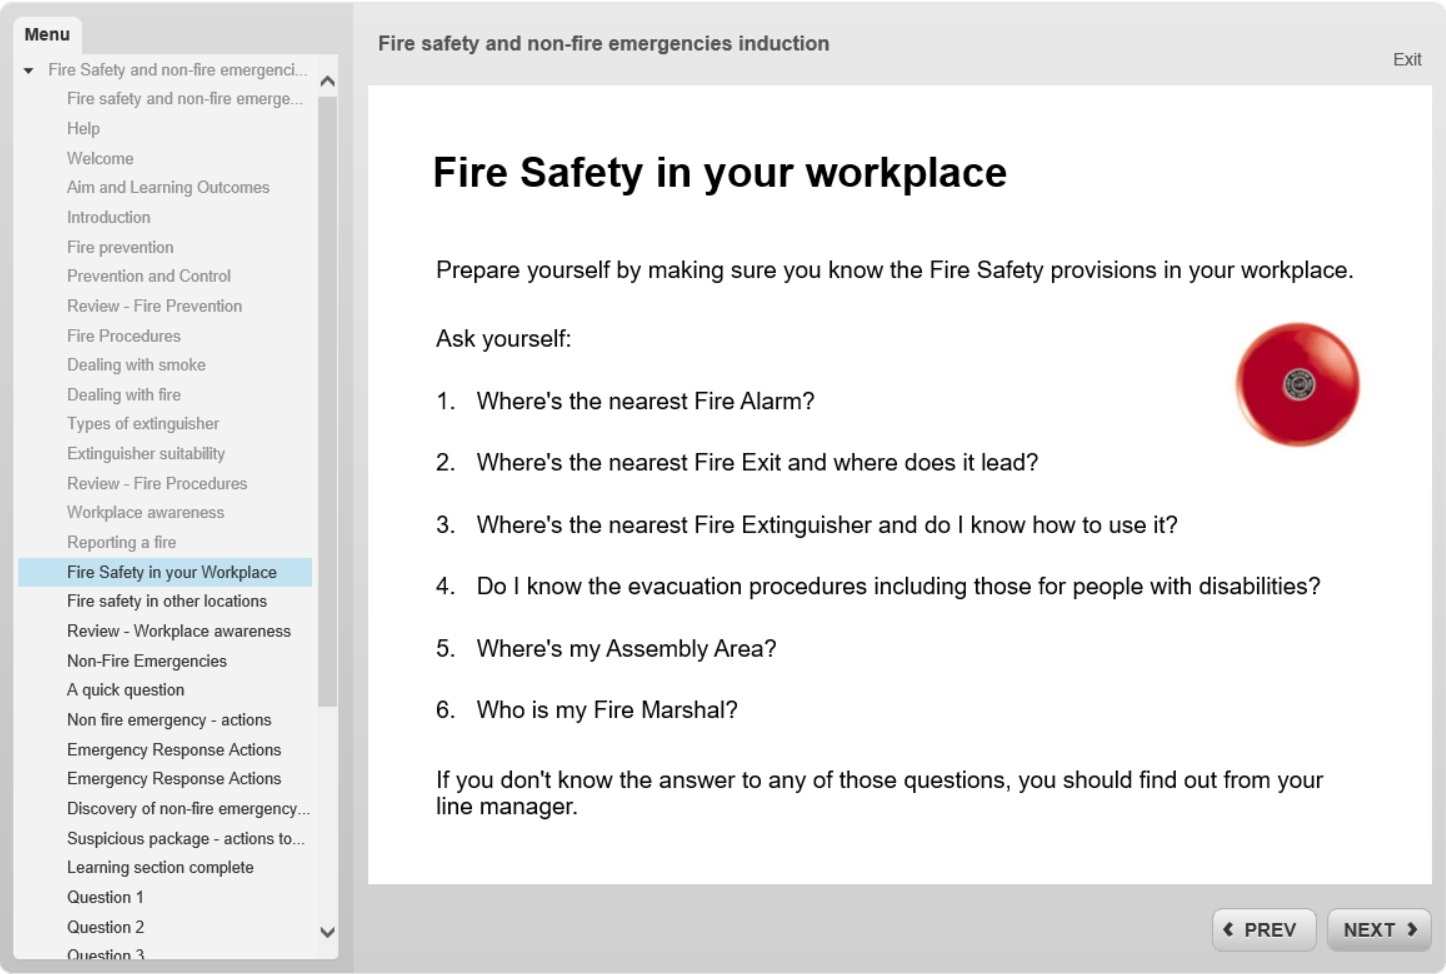
Task: Select Types of extinguisher topic
Action: pos(142,424)
